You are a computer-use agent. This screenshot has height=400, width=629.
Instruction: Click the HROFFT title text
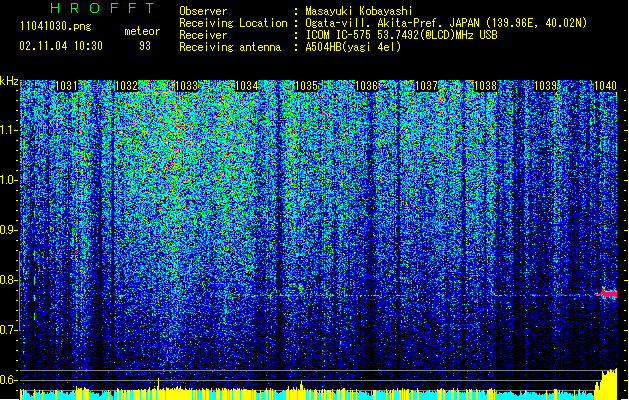coord(102,8)
